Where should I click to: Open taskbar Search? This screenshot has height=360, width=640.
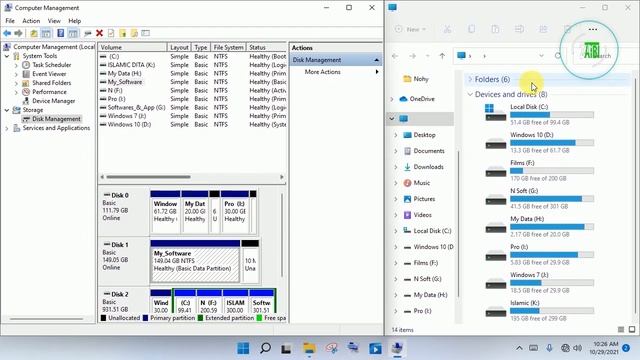(x=265, y=348)
